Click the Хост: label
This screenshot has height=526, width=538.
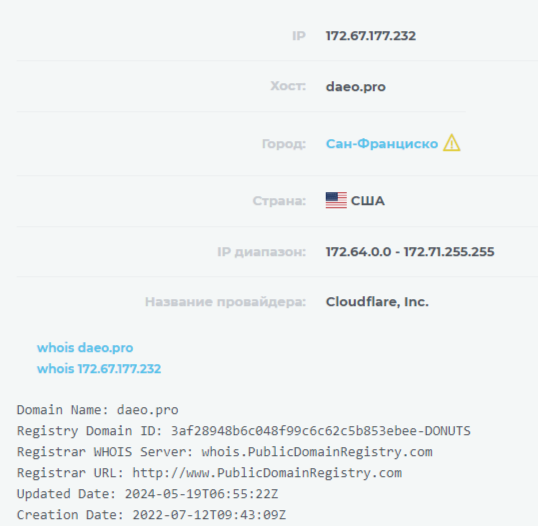point(288,86)
